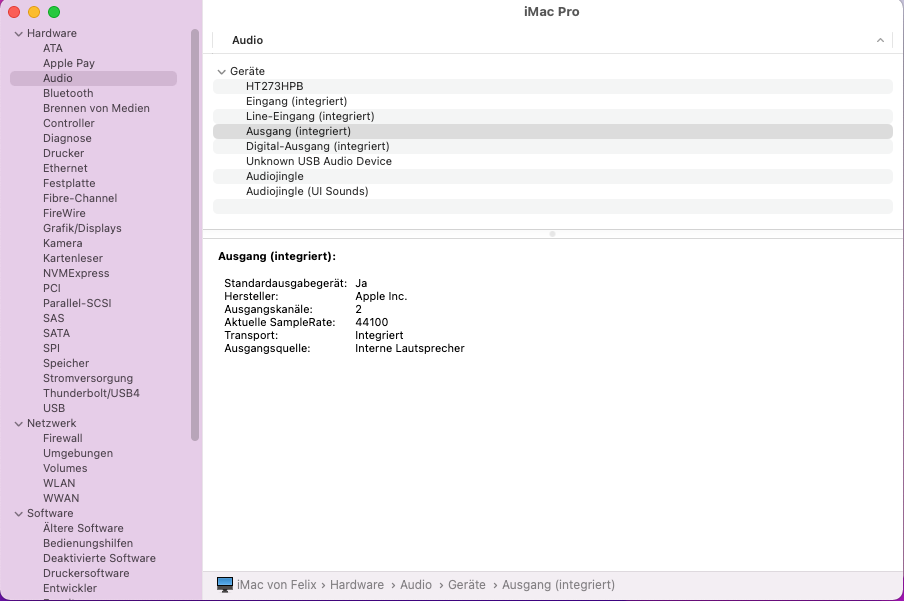Open Festplatte entry
The height and width of the screenshot is (601, 904).
(69, 183)
